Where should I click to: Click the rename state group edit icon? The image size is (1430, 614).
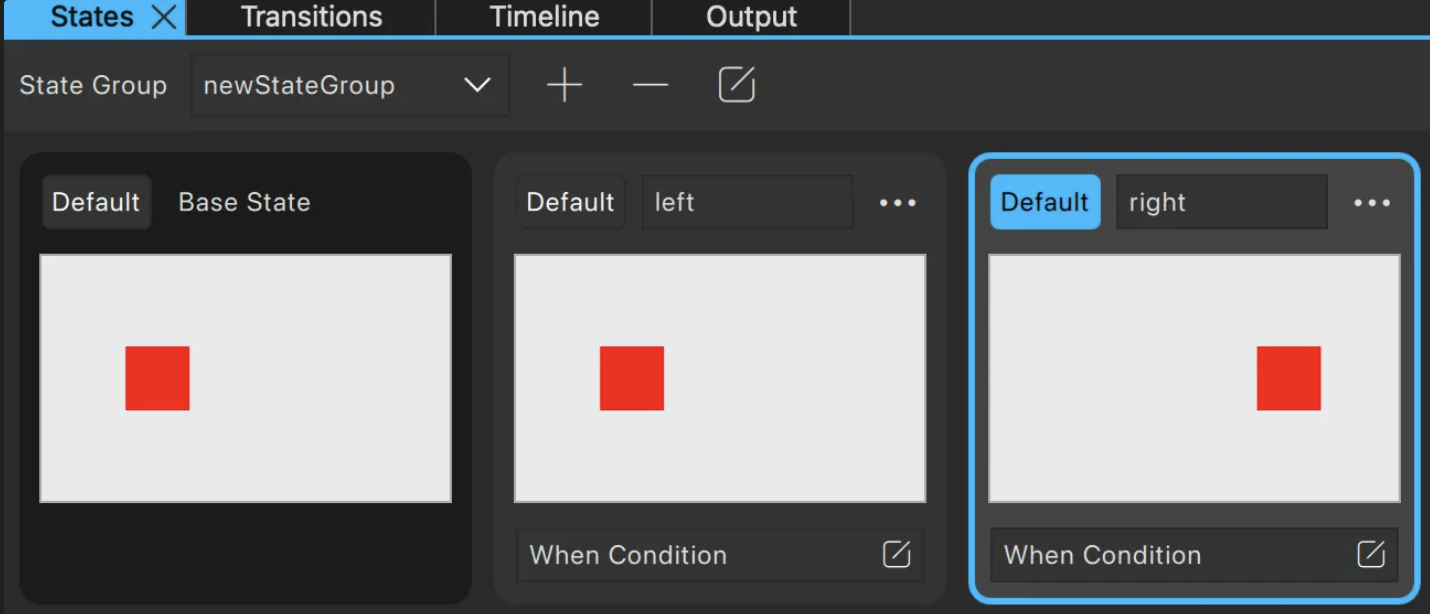(737, 85)
